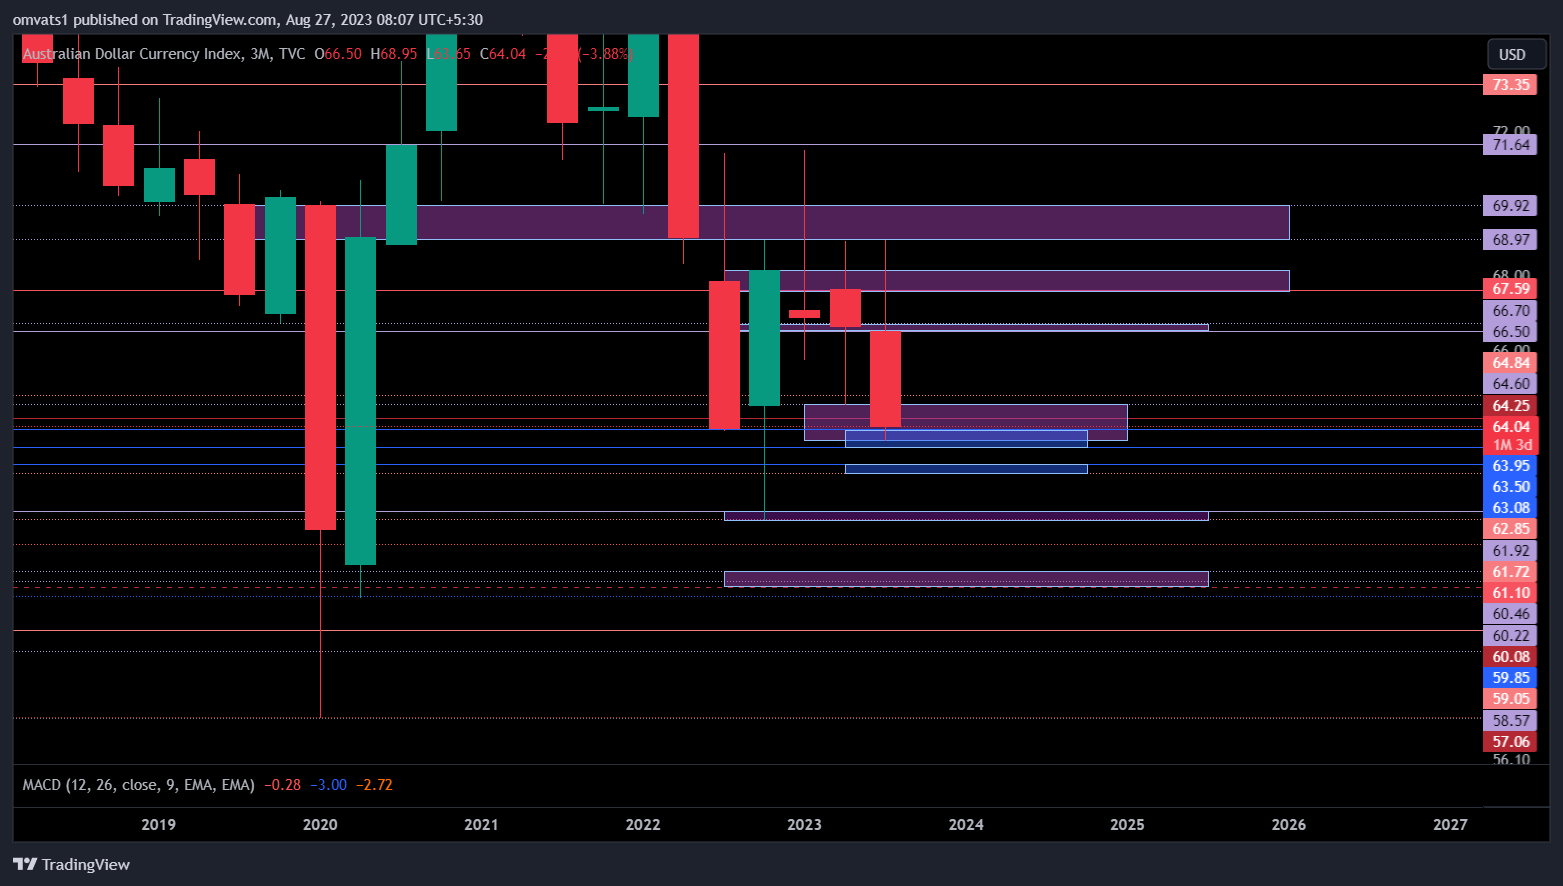
Task: Select the 58.57 price label
Action: [1510, 721]
